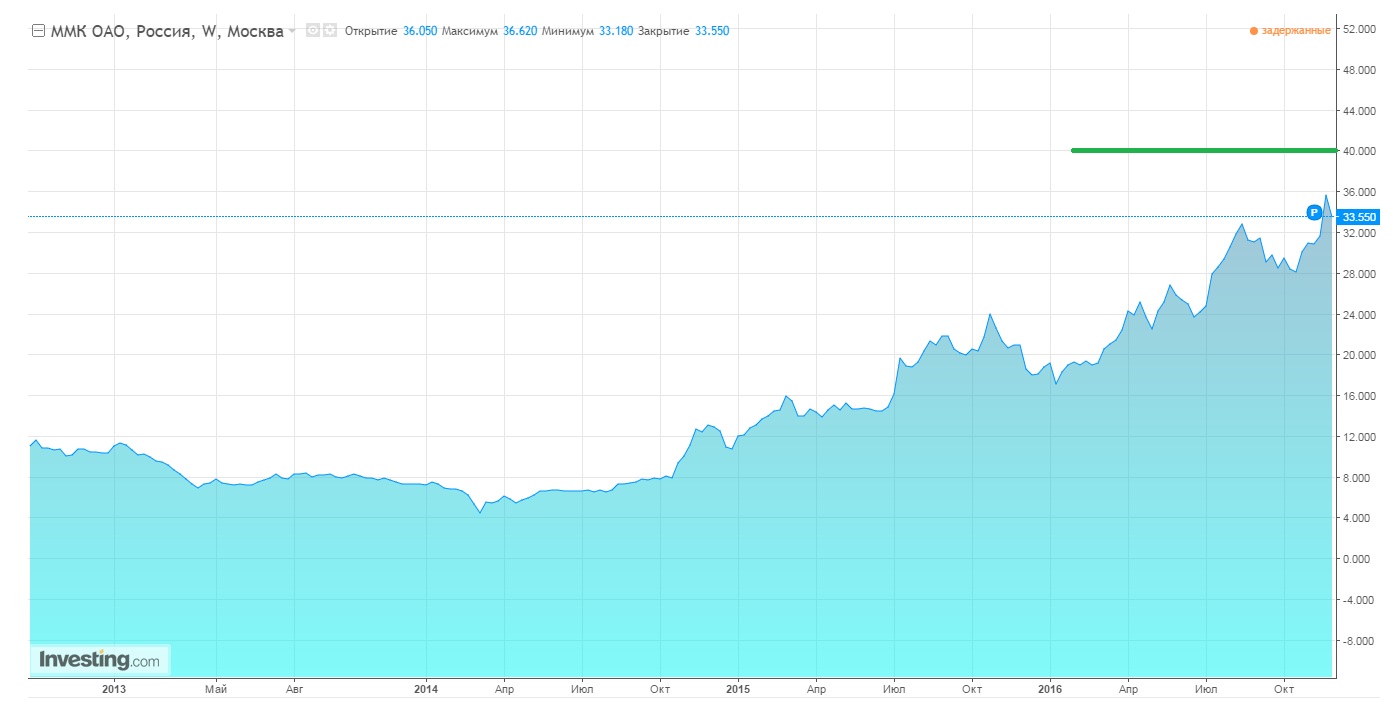Select the green horizontal line at 40.000
The width and height of the screenshot is (1394, 716).
[x=1200, y=151]
